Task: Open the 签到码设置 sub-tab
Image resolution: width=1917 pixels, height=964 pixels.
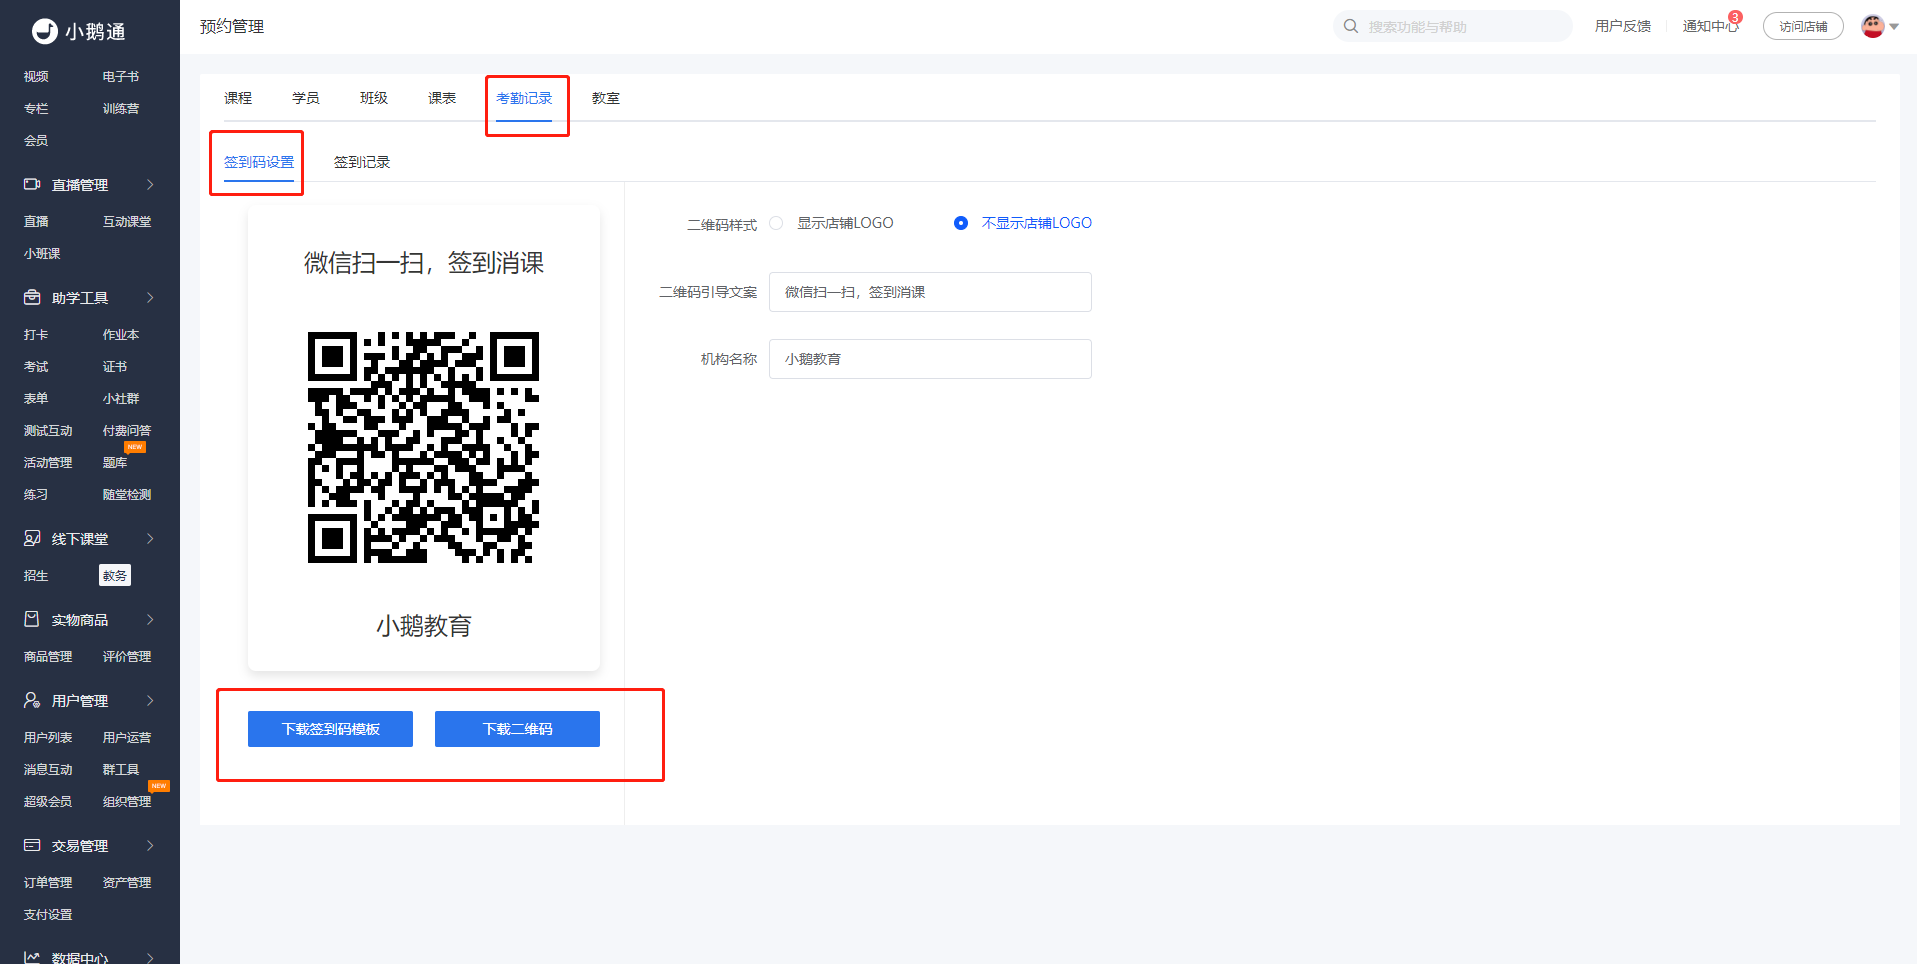Action: click(x=259, y=162)
